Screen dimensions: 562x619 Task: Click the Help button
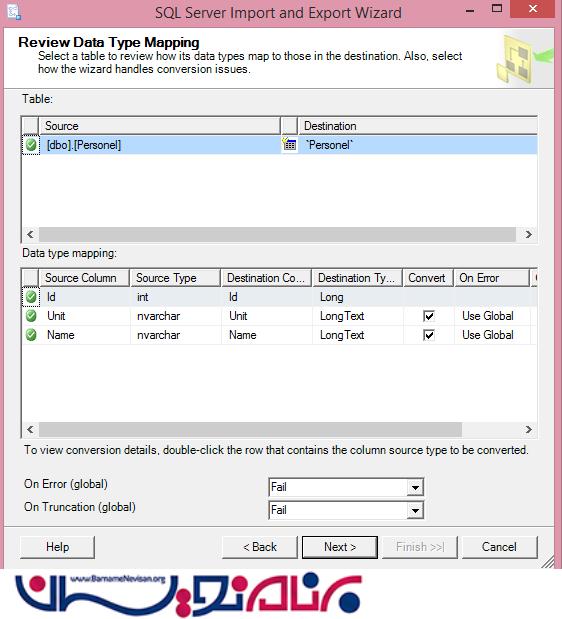(58, 547)
